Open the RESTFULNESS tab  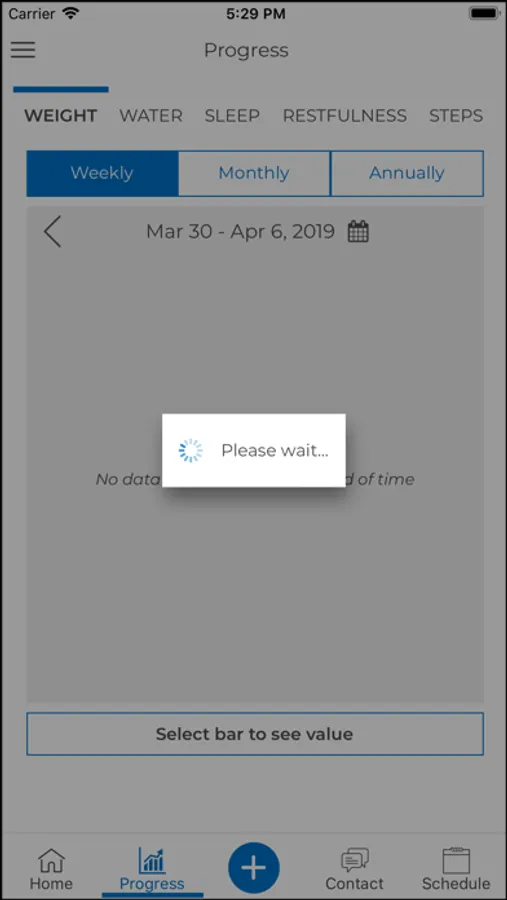[345, 115]
